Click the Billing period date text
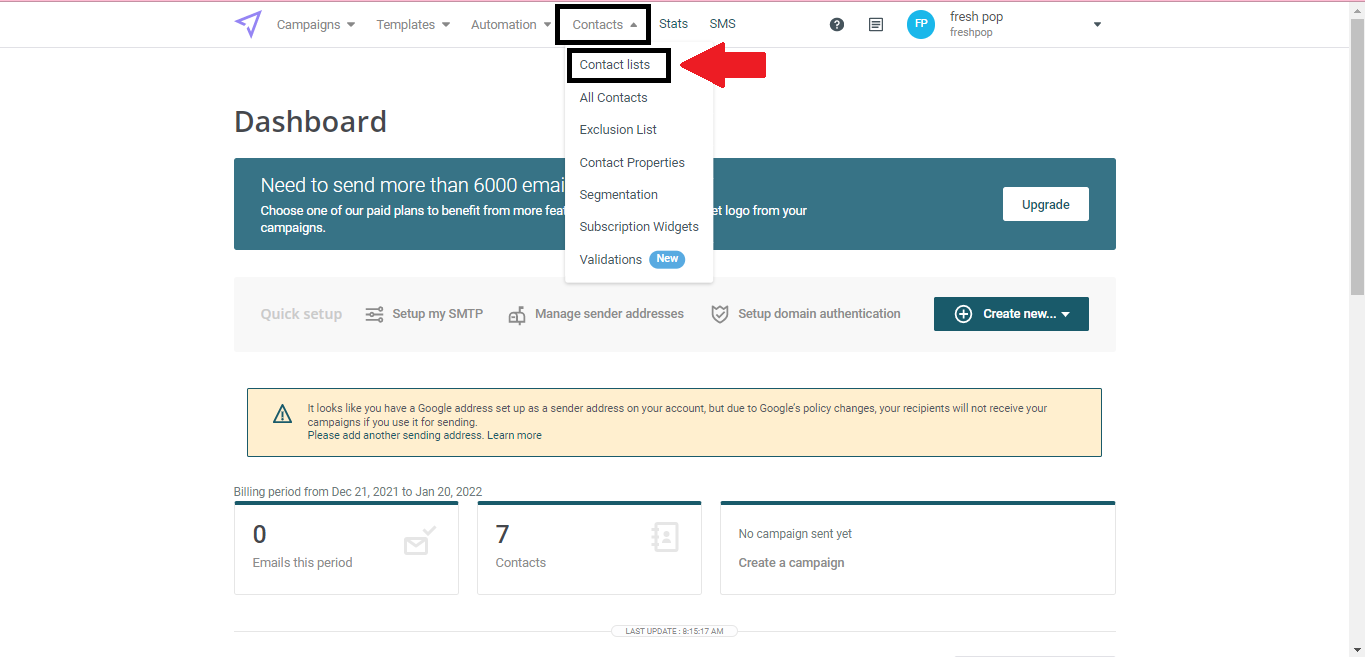This screenshot has height=657, width=1365. click(x=358, y=492)
